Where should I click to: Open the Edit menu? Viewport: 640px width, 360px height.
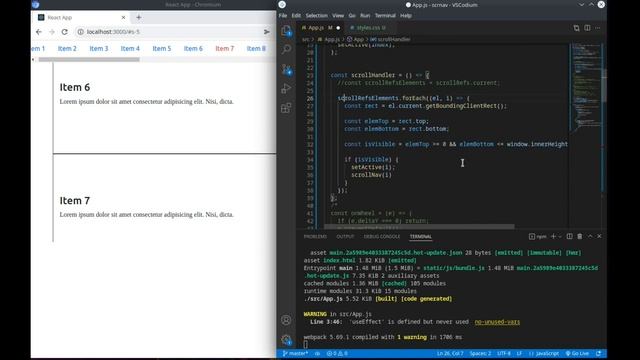[x=296, y=16]
